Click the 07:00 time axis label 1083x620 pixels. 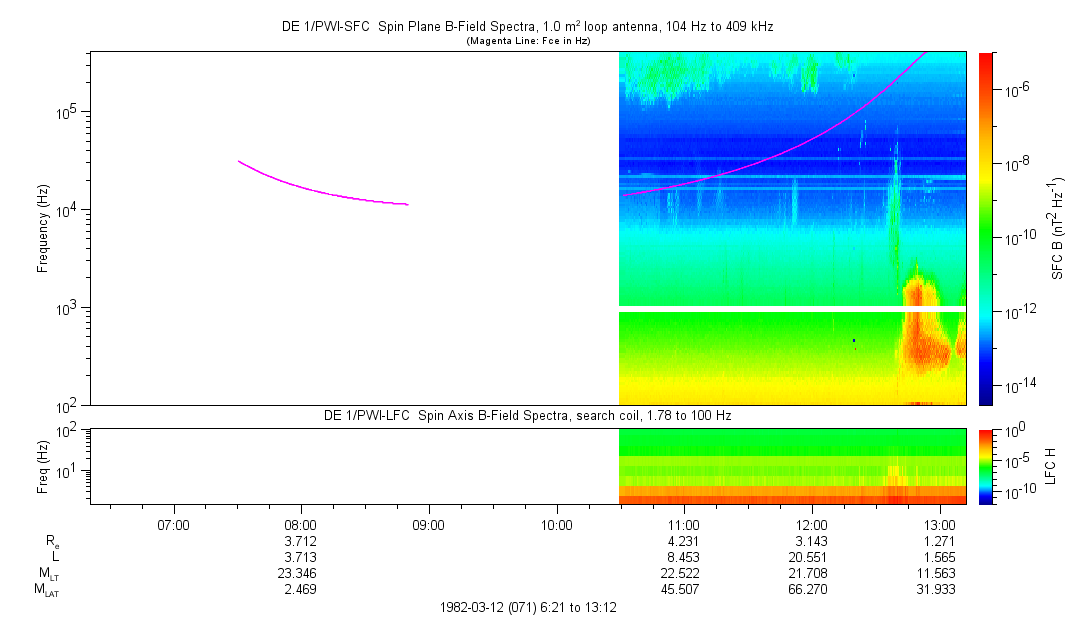[x=173, y=525]
